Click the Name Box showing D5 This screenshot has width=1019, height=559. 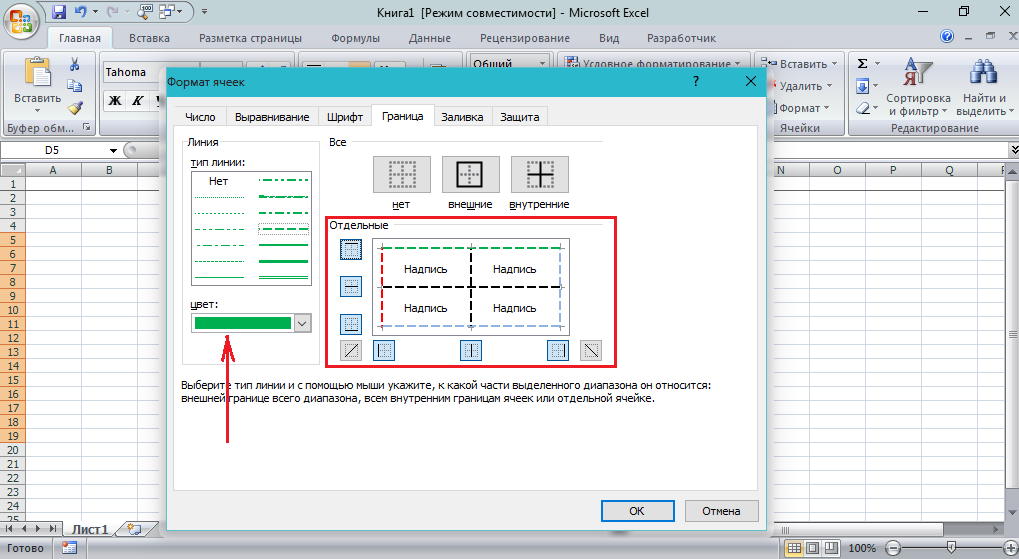point(53,150)
